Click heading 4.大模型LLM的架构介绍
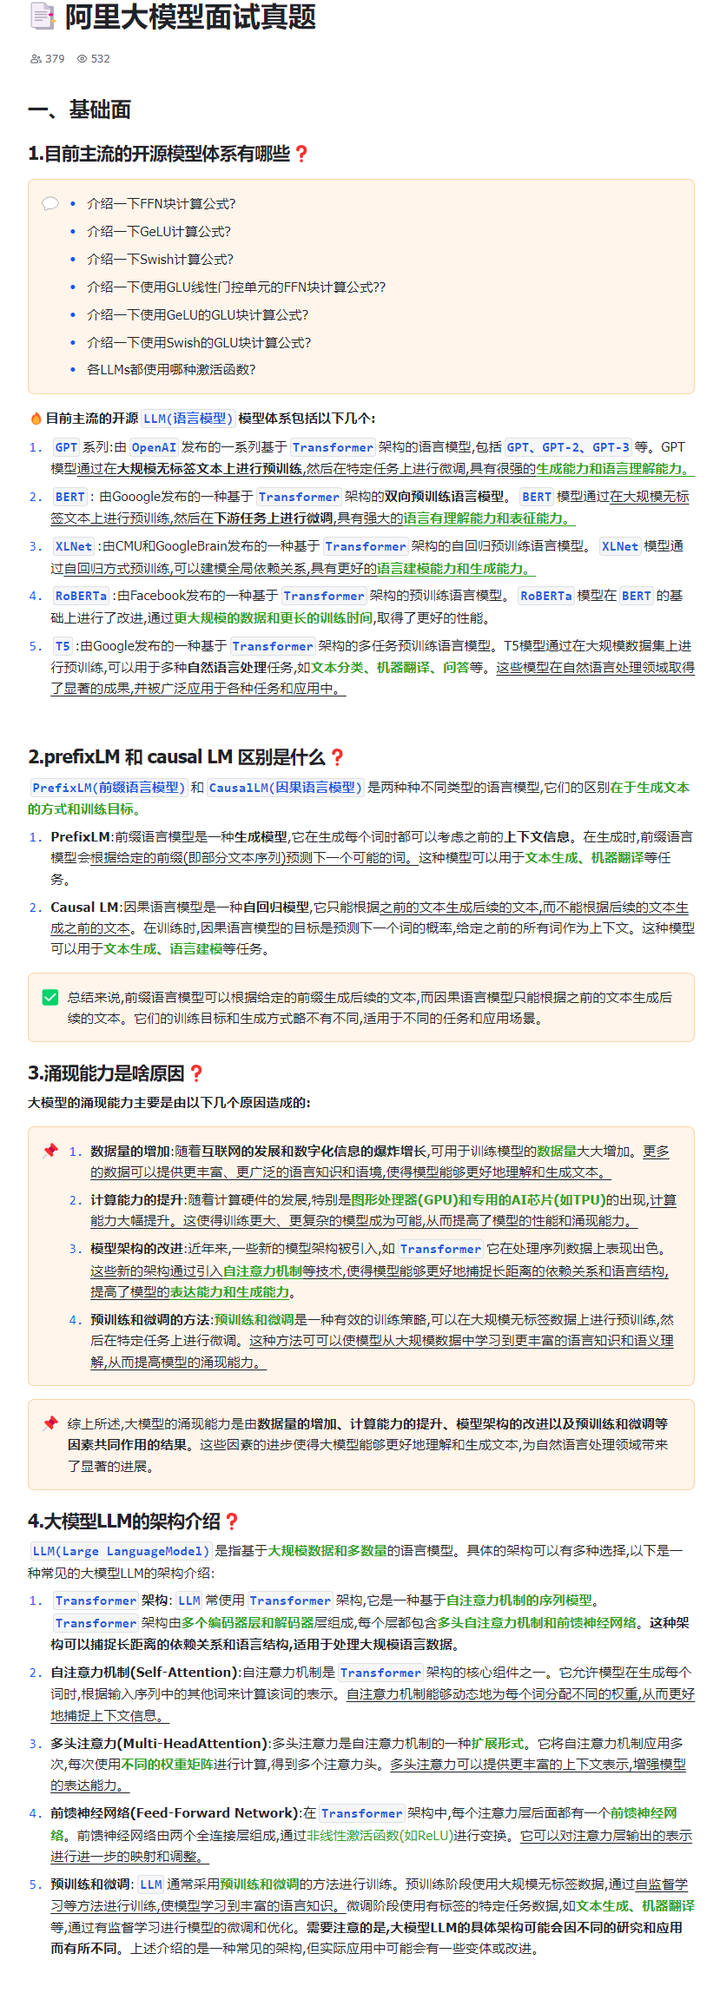The width and height of the screenshot is (720, 2013). tap(124, 1522)
